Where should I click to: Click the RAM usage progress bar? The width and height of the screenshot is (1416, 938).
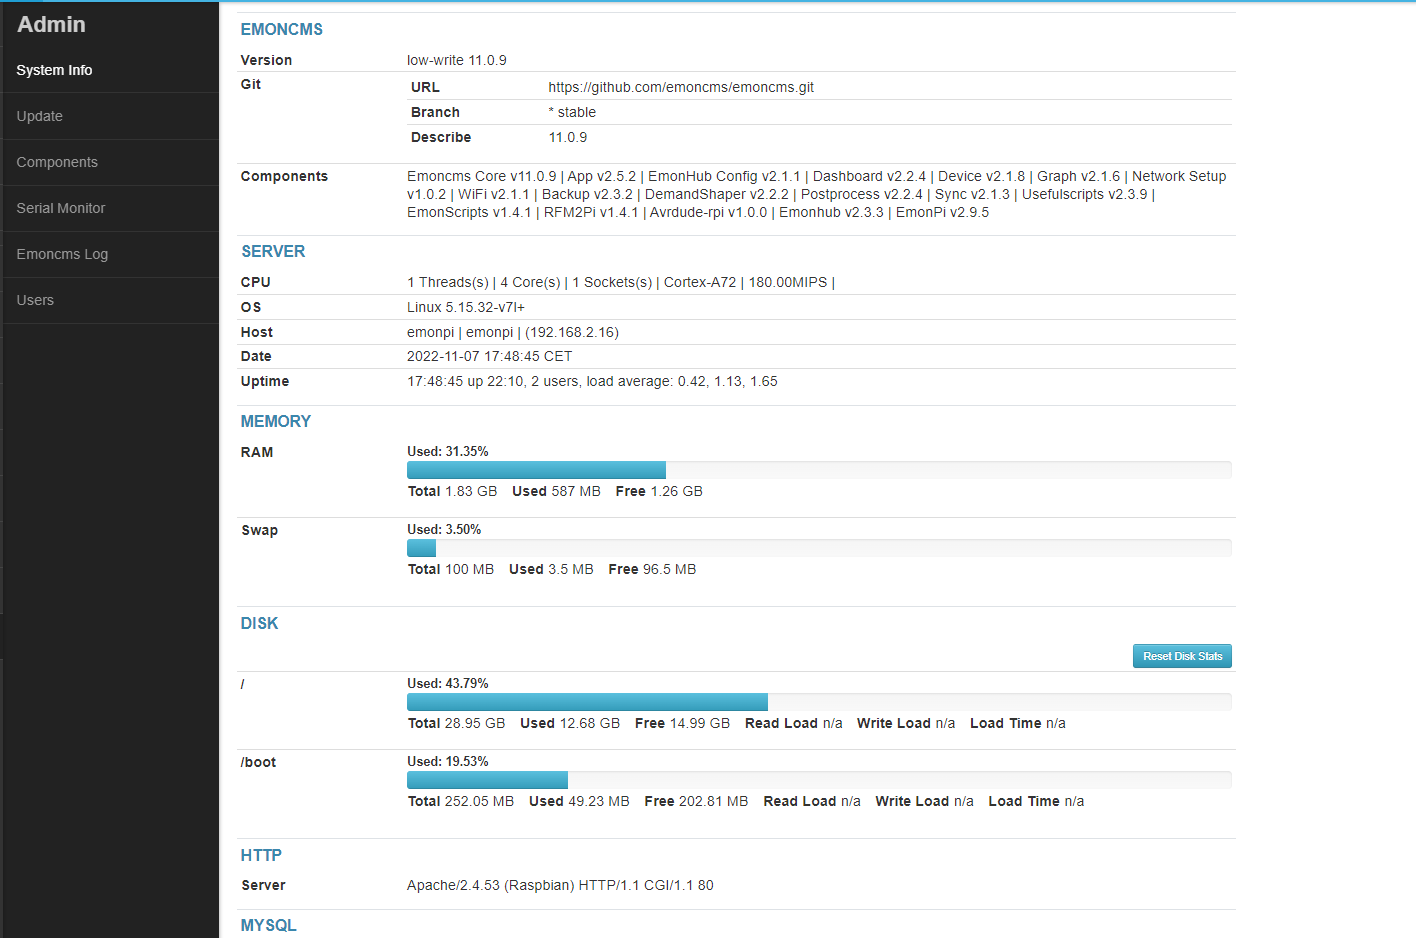pyautogui.click(x=819, y=470)
